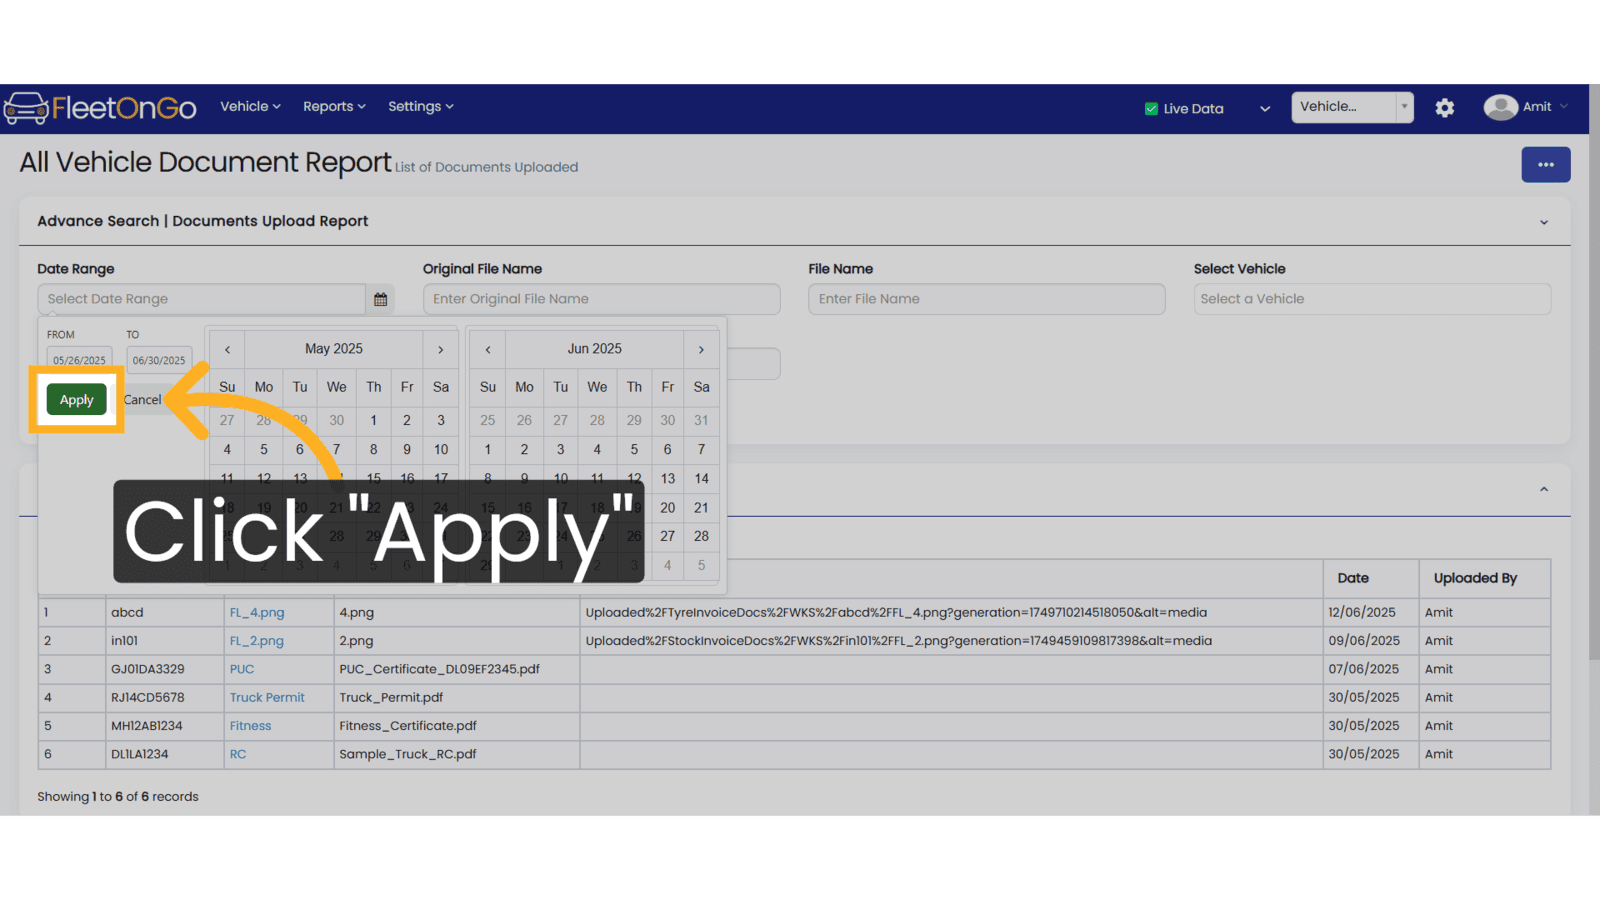Screen dimensions: 1600x900
Task: Click Sample_Truck_RC.pdf file name
Action: coord(408,754)
